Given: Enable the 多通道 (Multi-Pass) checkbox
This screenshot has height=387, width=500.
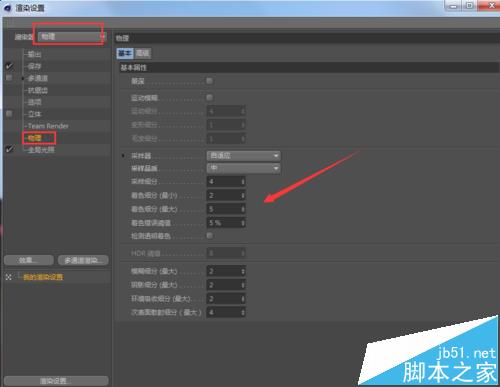Looking at the screenshot, I should [x=9, y=78].
